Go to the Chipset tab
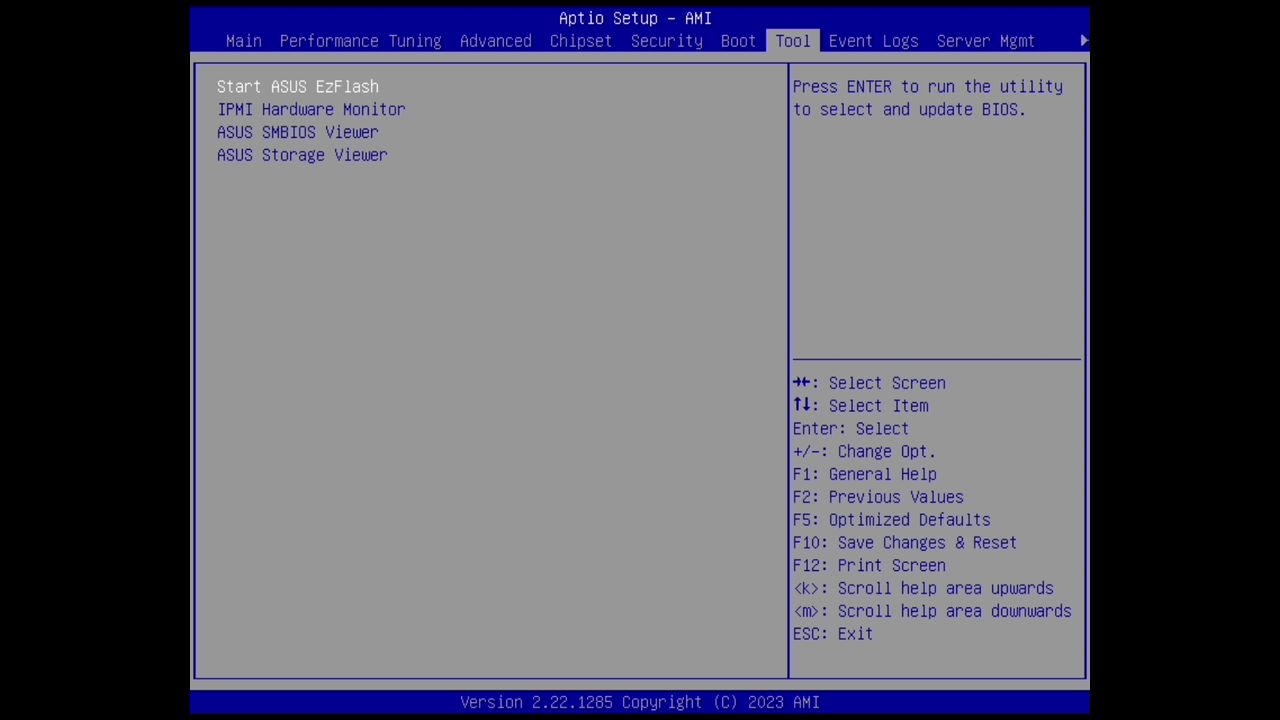This screenshot has width=1280, height=720. point(580,41)
